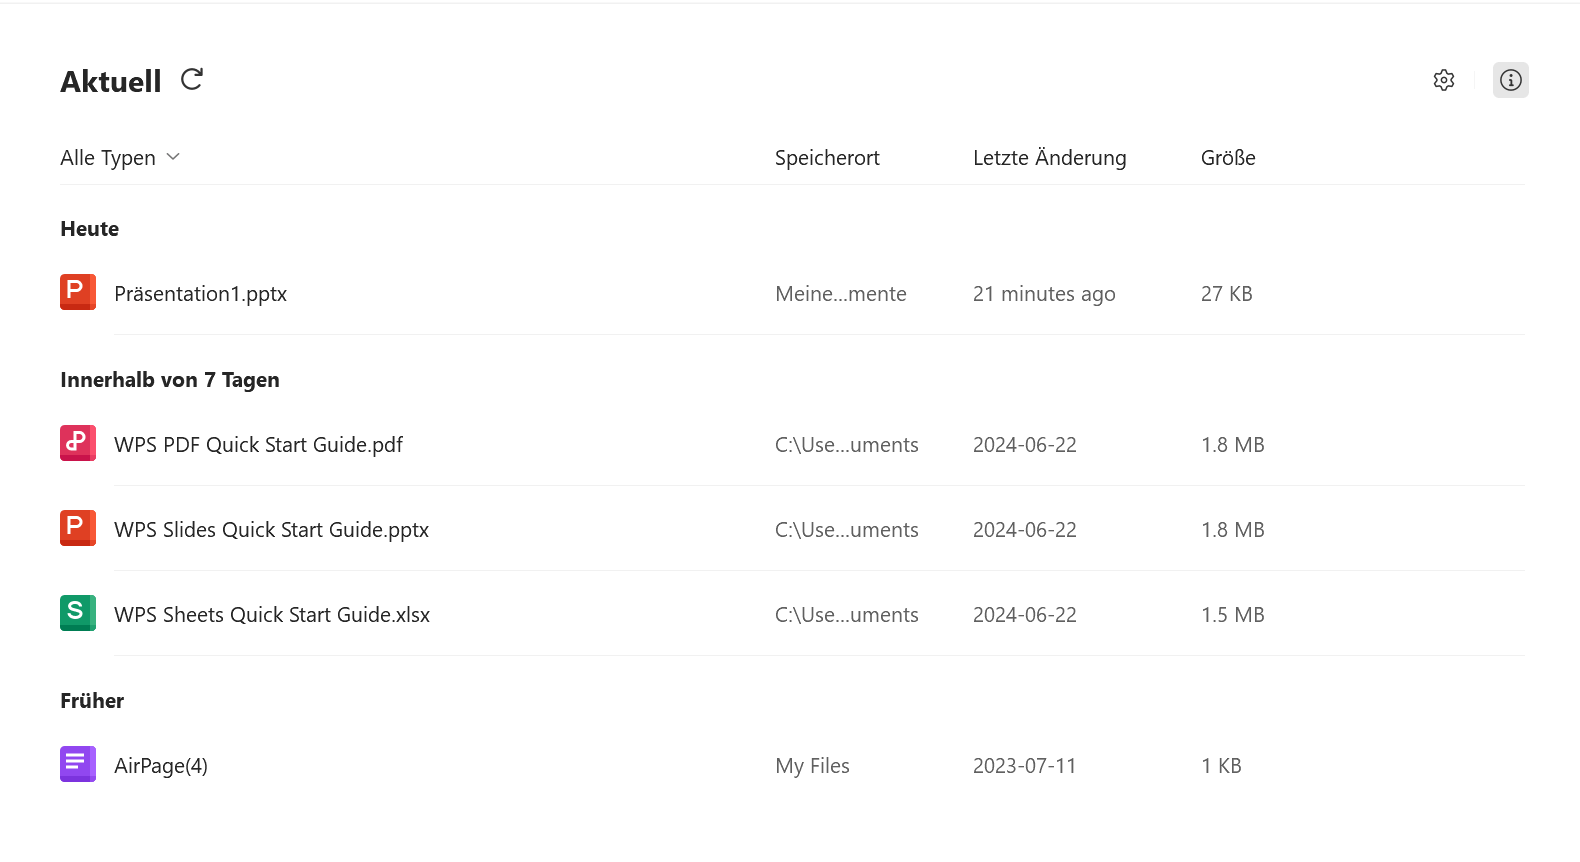The height and width of the screenshot is (862, 1580).
Task: Click the refresh icon beside Aktuell
Action: pyautogui.click(x=192, y=80)
